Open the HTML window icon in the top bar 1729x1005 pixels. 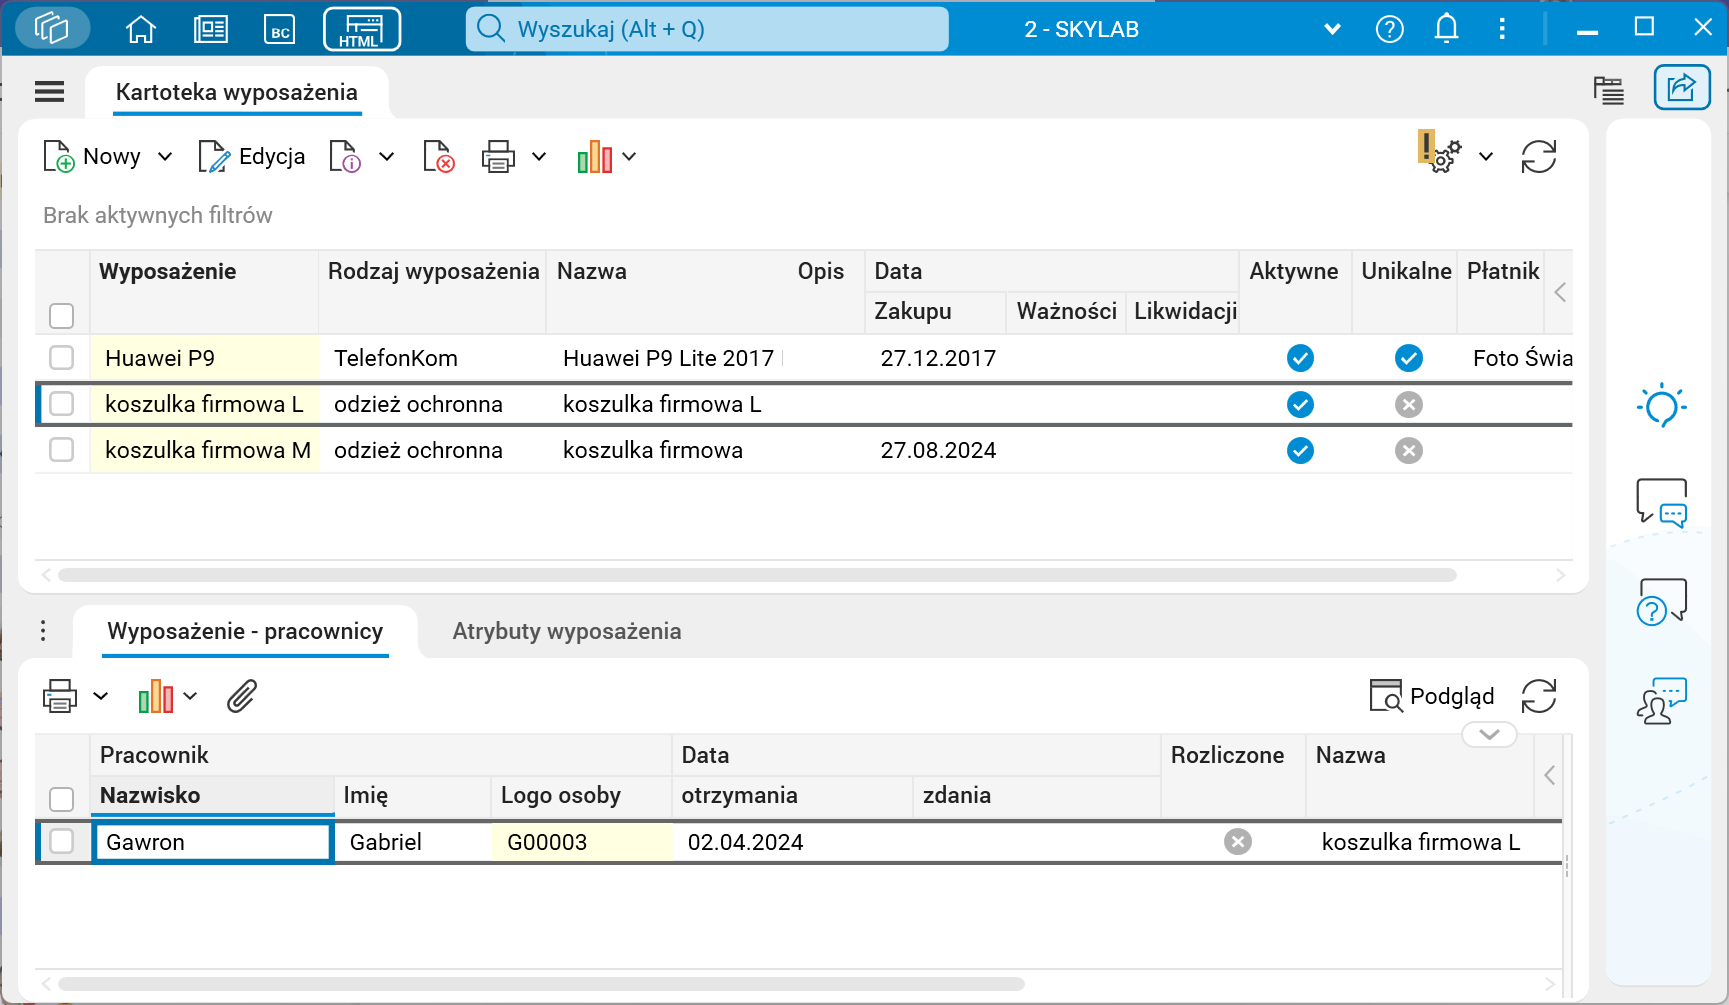(362, 29)
